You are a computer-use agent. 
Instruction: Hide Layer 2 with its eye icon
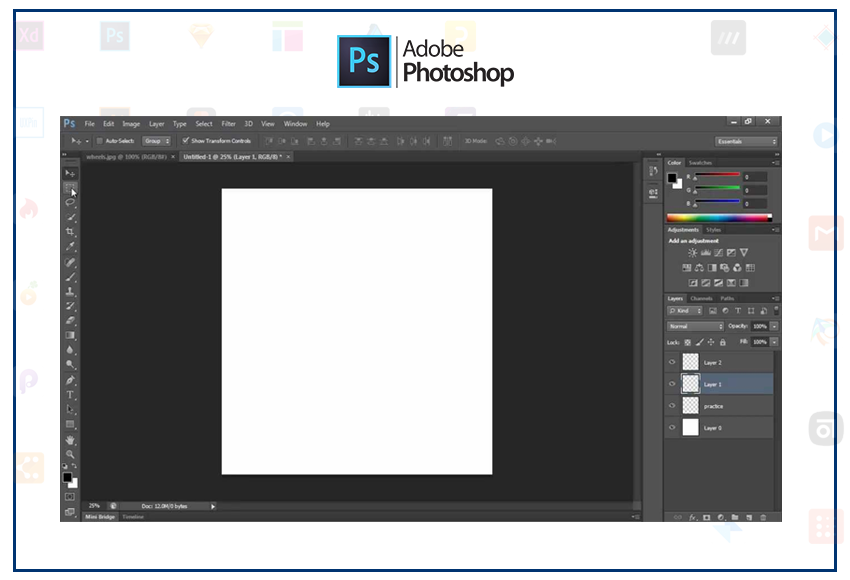click(672, 362)
